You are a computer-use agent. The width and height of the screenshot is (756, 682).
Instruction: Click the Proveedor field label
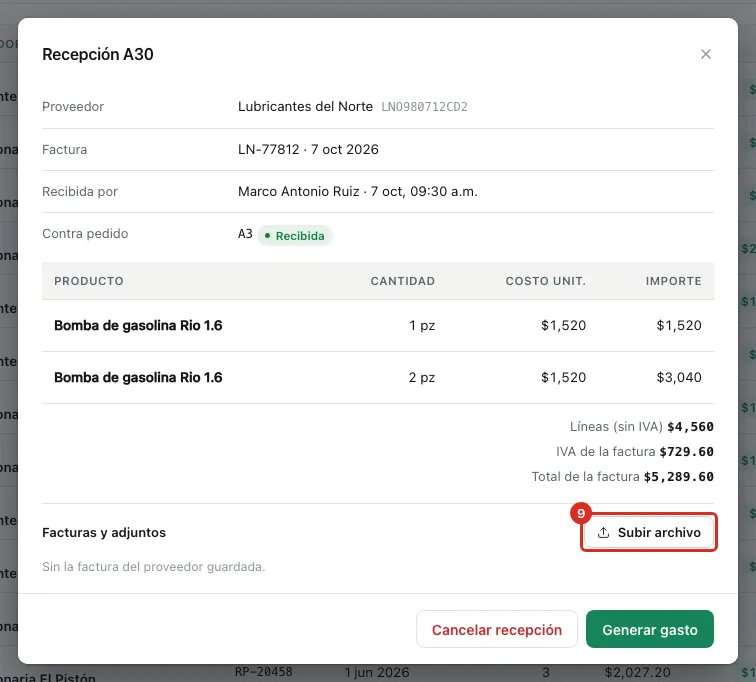(73, 107)
